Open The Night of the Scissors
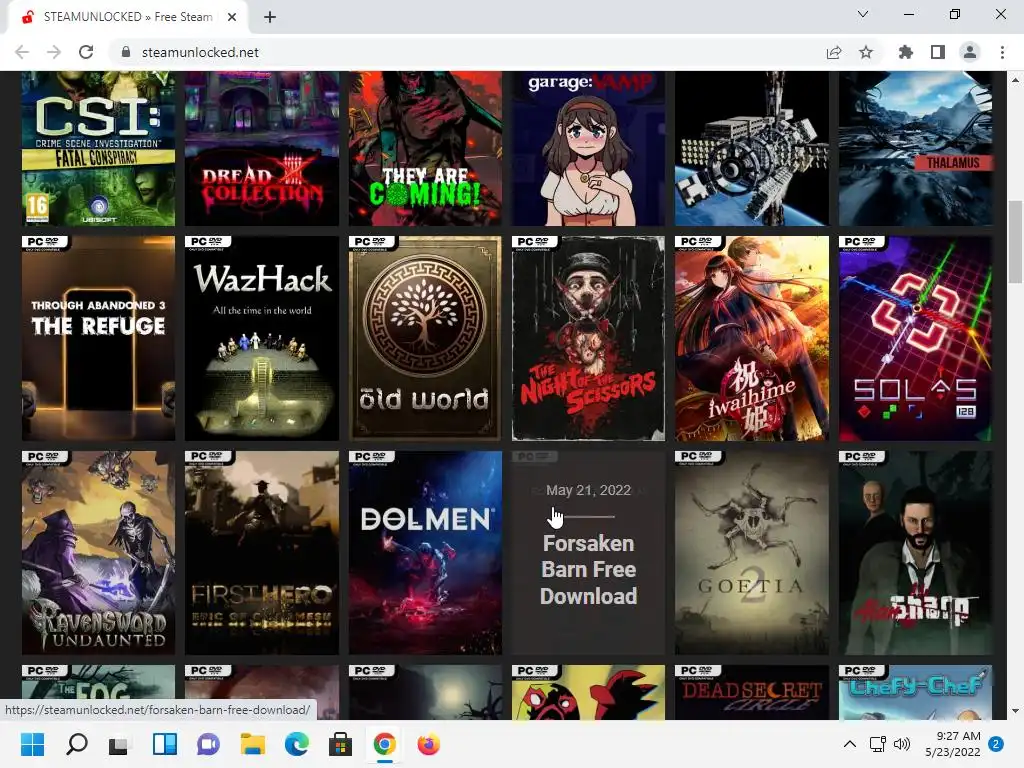 (588, 338)
